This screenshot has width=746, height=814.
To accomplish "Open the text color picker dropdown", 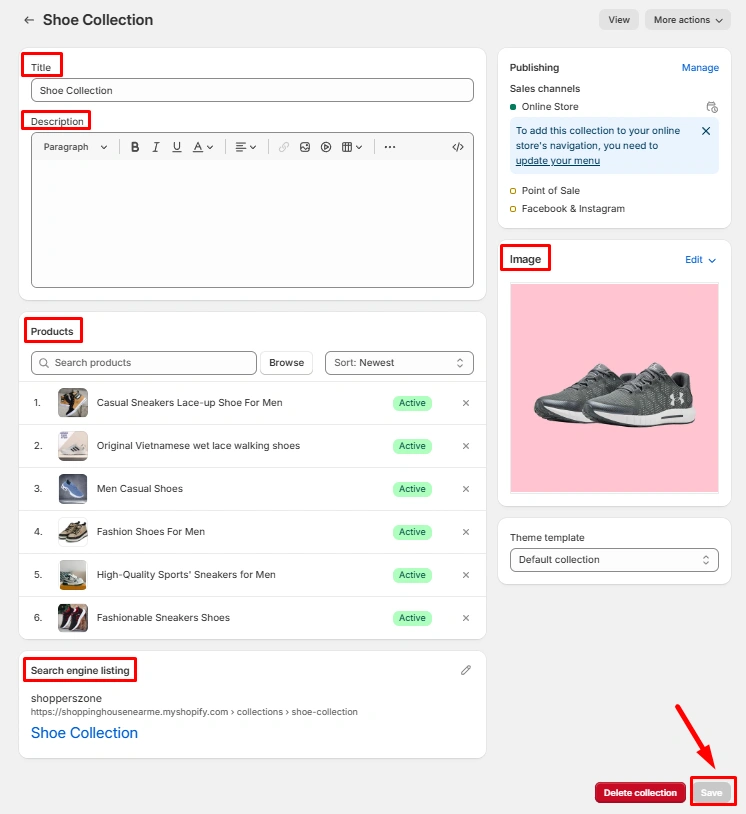I will 203,147.
